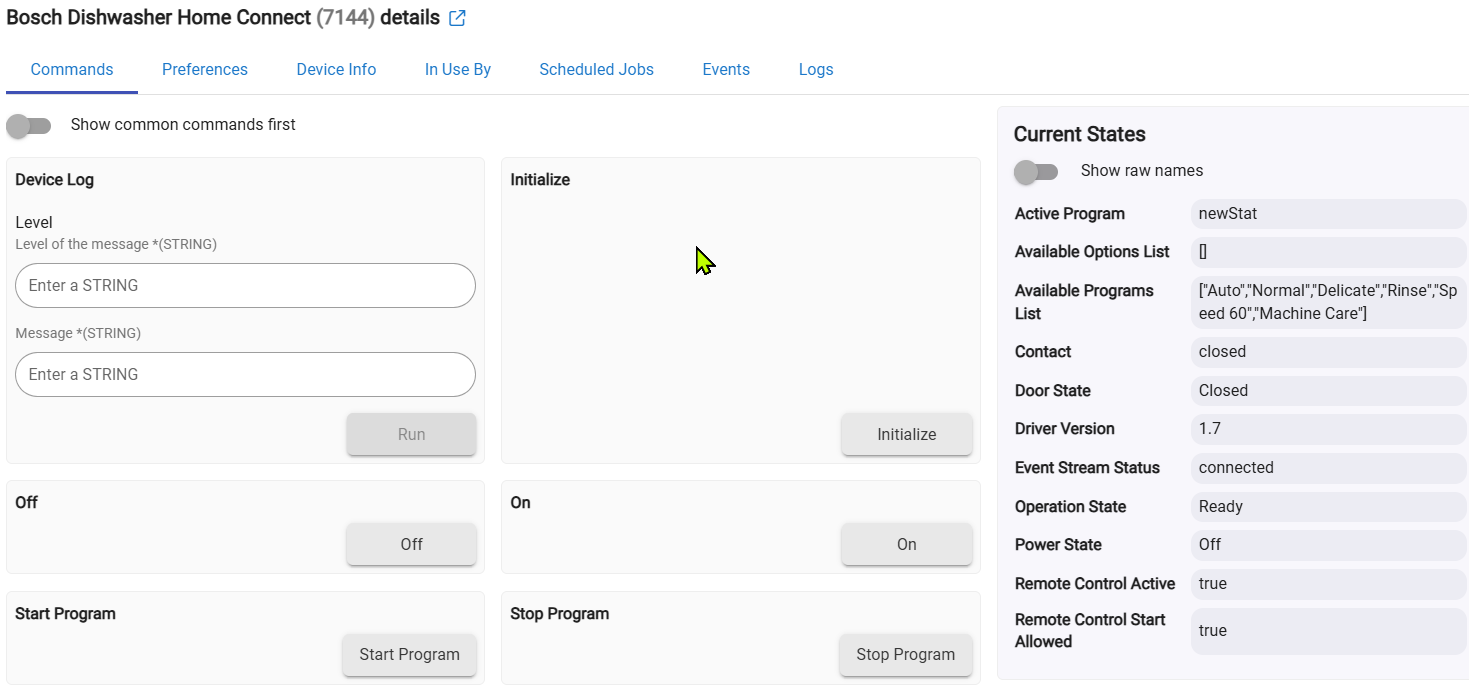Select the Commands tab

click(72, 70)
